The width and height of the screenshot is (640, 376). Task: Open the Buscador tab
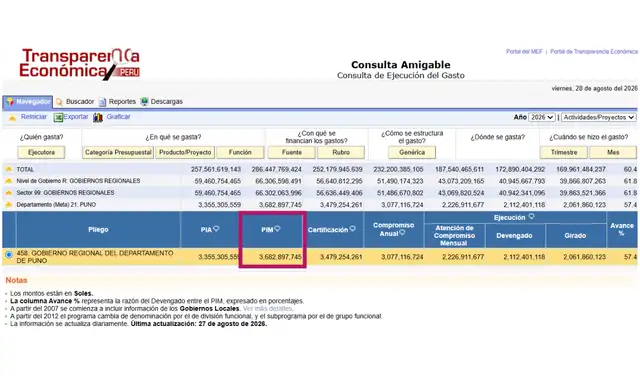pos(80,102)
